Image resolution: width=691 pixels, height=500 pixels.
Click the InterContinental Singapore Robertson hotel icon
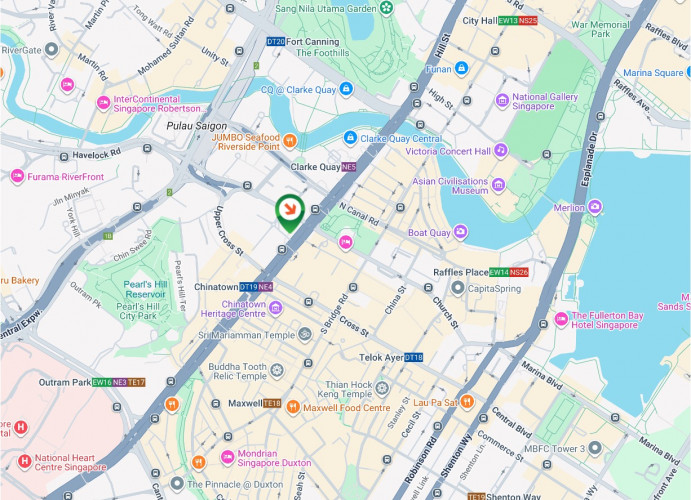pos(103,104)
